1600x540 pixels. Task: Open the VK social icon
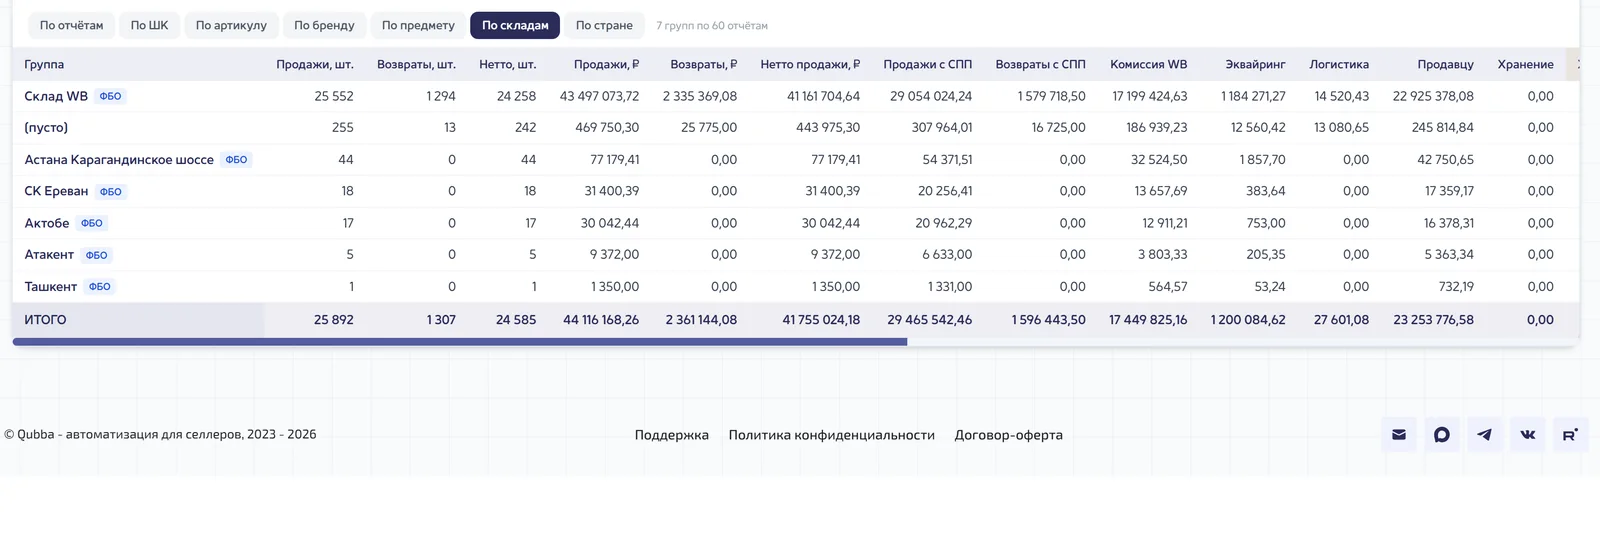1528,435
